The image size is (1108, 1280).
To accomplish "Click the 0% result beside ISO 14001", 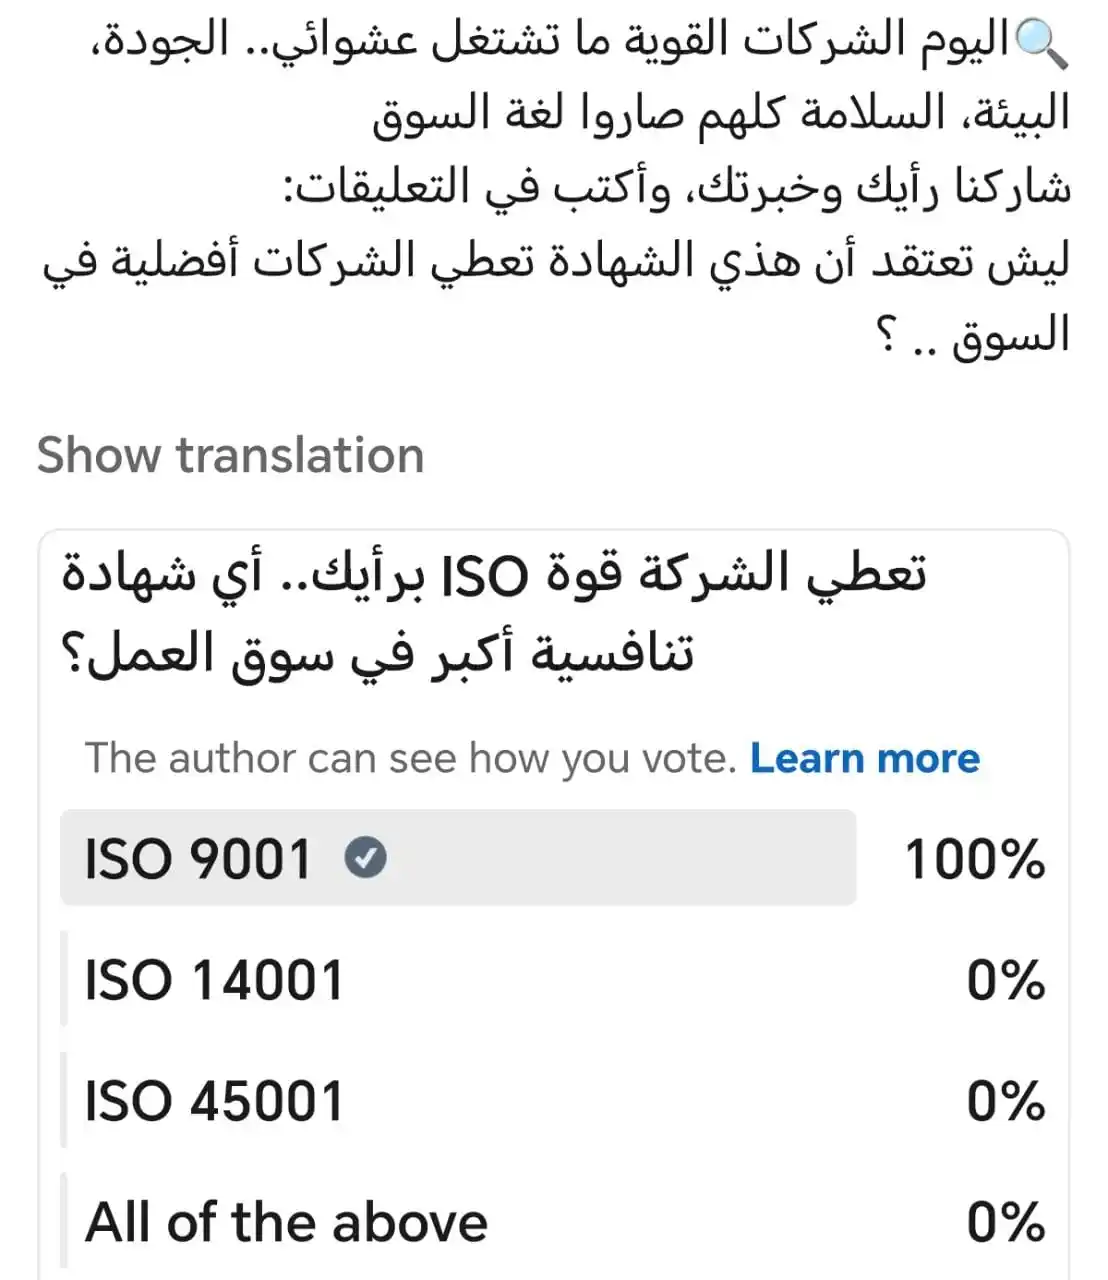I will pos(1005,980).
